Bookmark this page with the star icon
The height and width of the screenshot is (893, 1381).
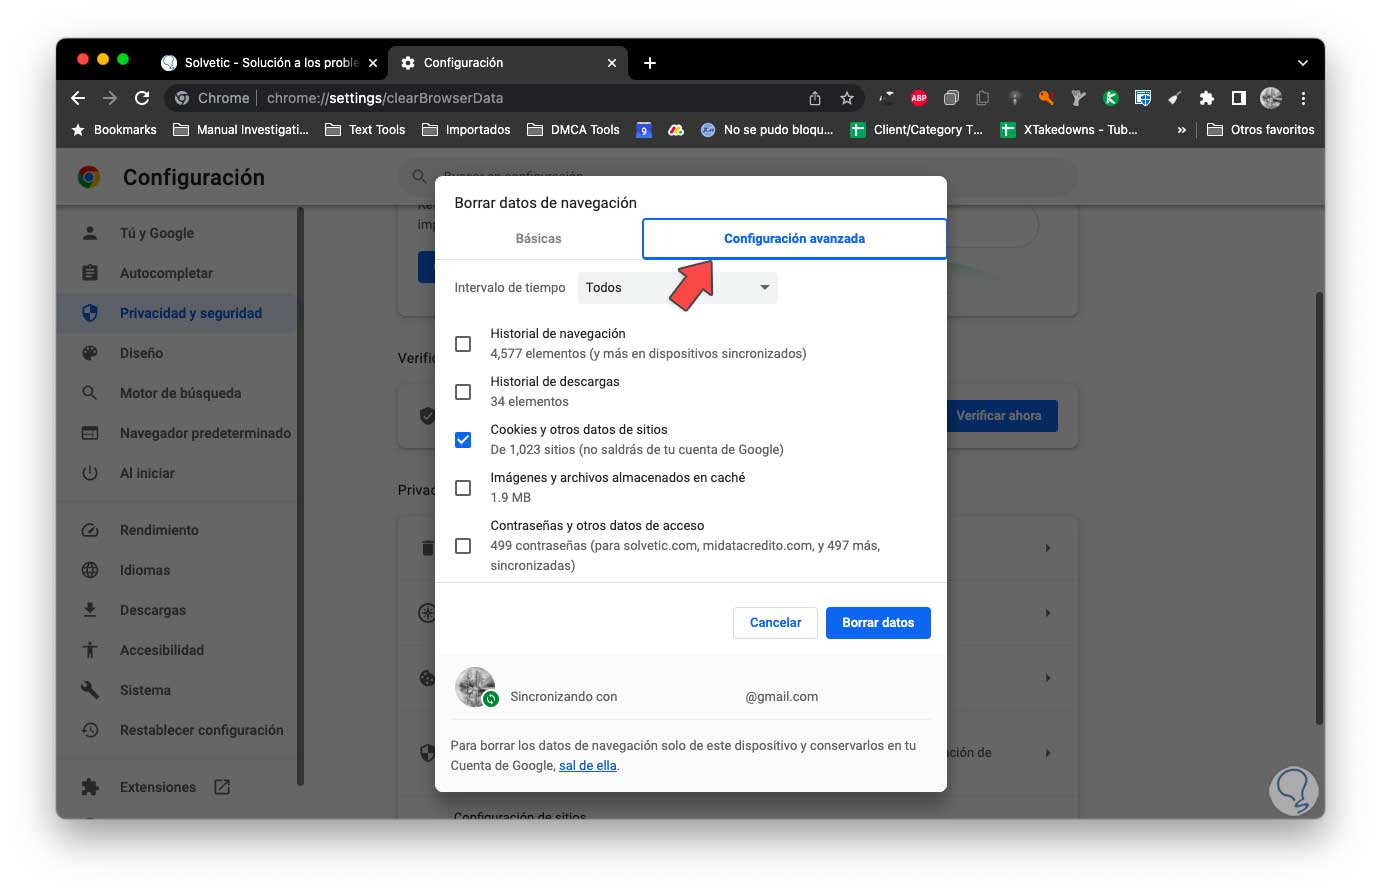[847, 98]
